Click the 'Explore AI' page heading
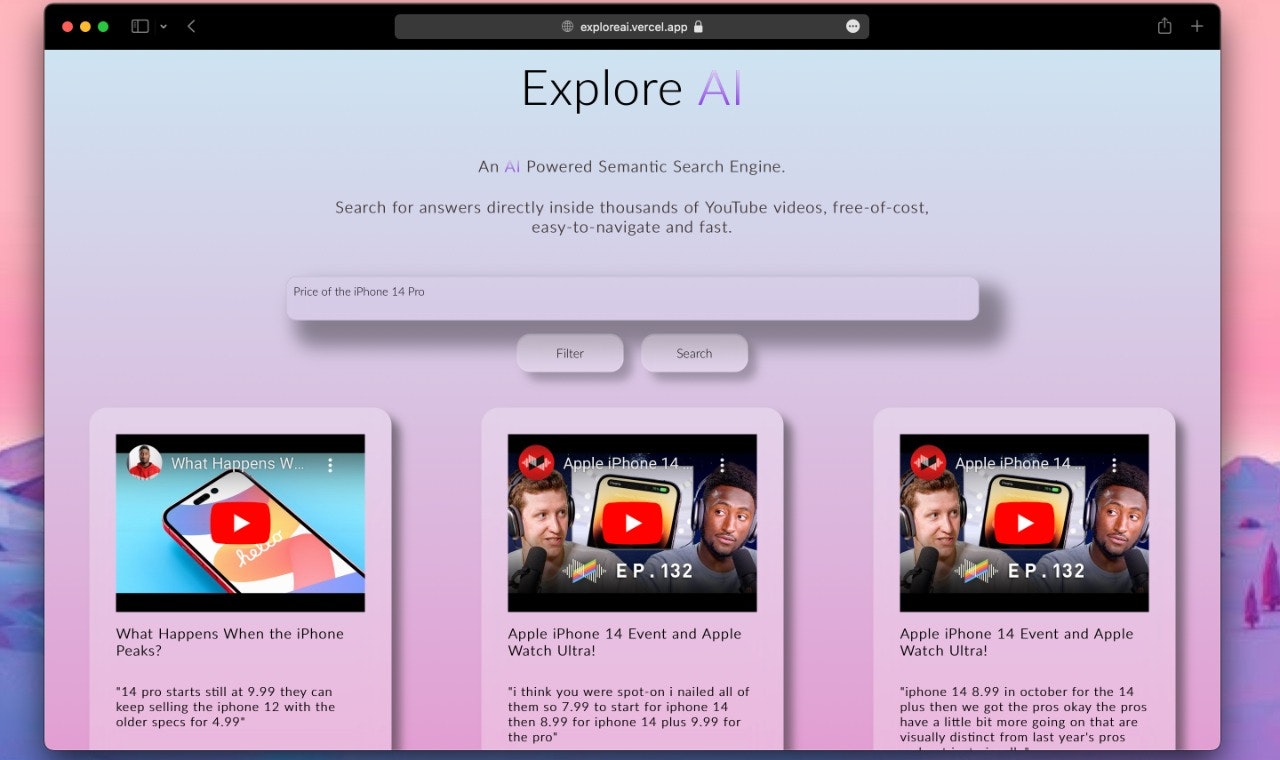This screenshot has width=1280, height=760. 632,88
